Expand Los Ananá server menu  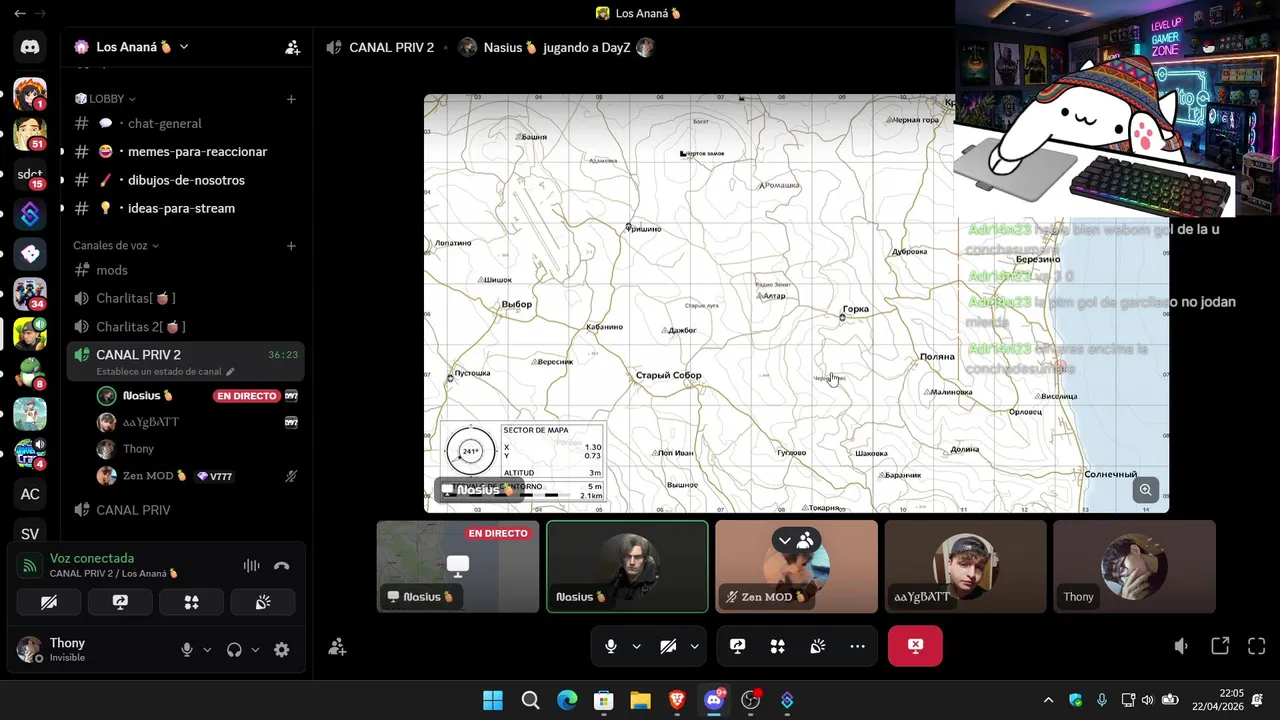point(131,47)
